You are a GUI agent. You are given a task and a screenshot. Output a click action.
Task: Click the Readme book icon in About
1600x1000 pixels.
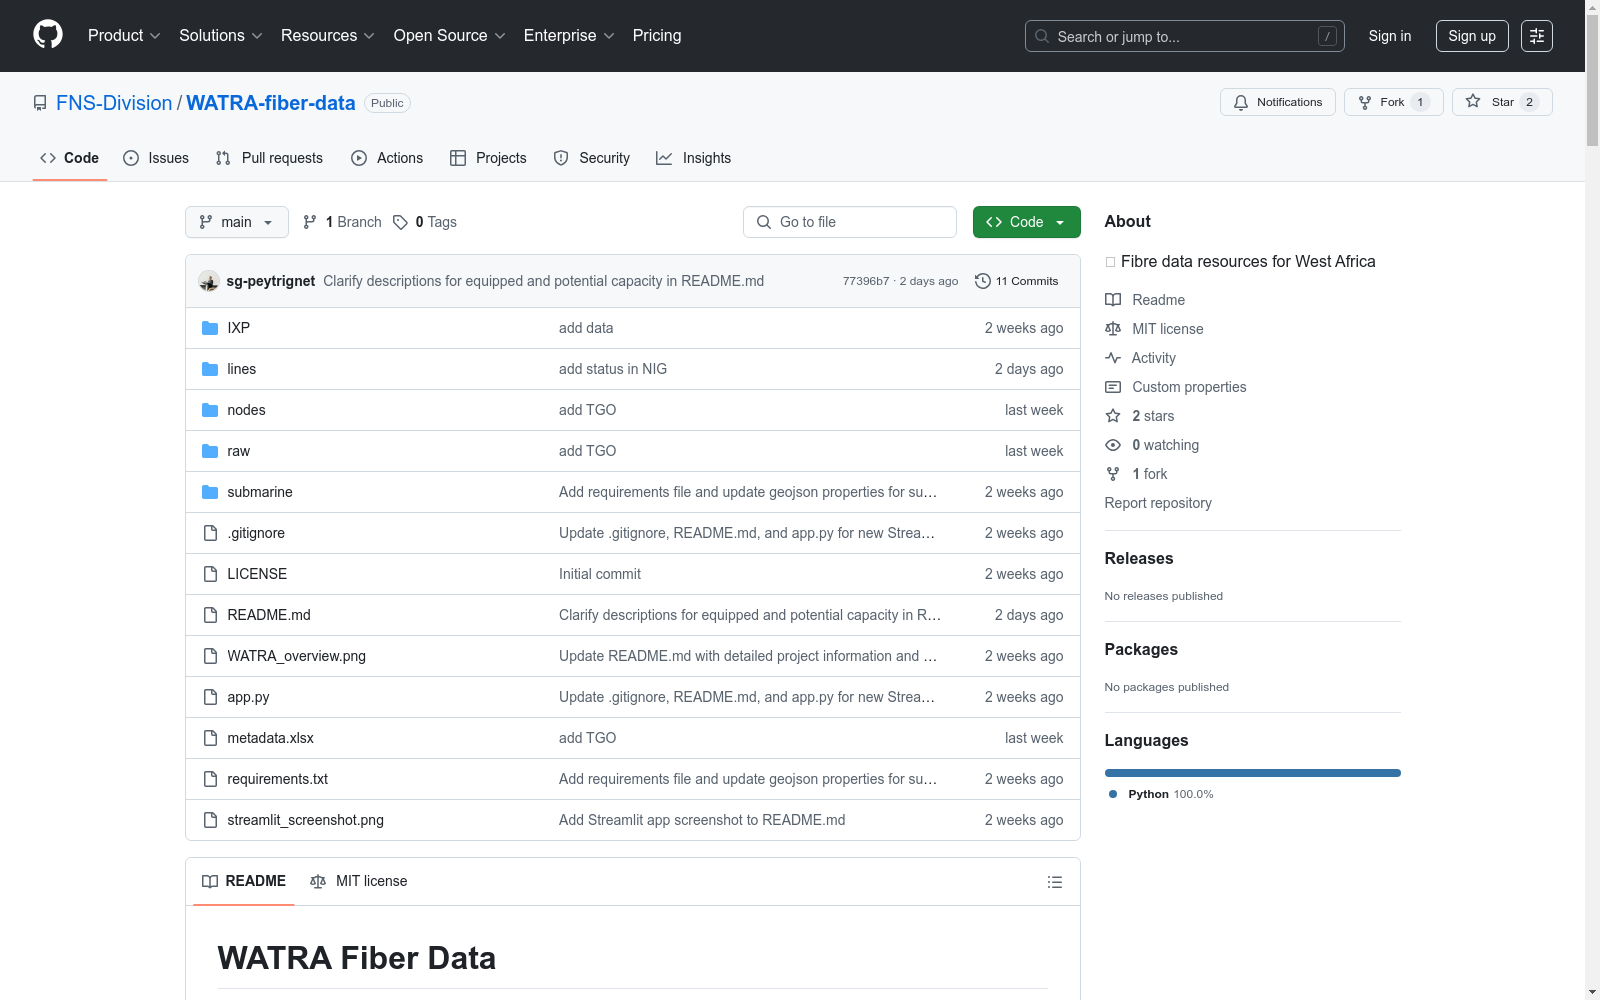[x=1113, y=300]
